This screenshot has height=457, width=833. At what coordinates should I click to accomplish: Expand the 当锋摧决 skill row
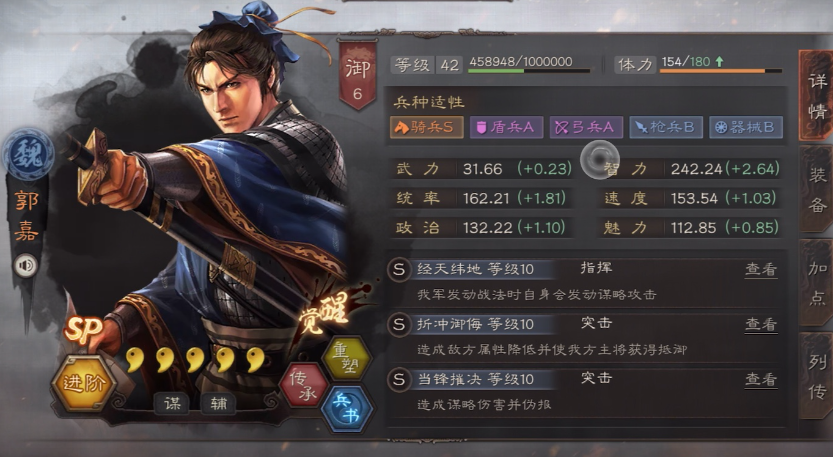[x=586, y=392]
